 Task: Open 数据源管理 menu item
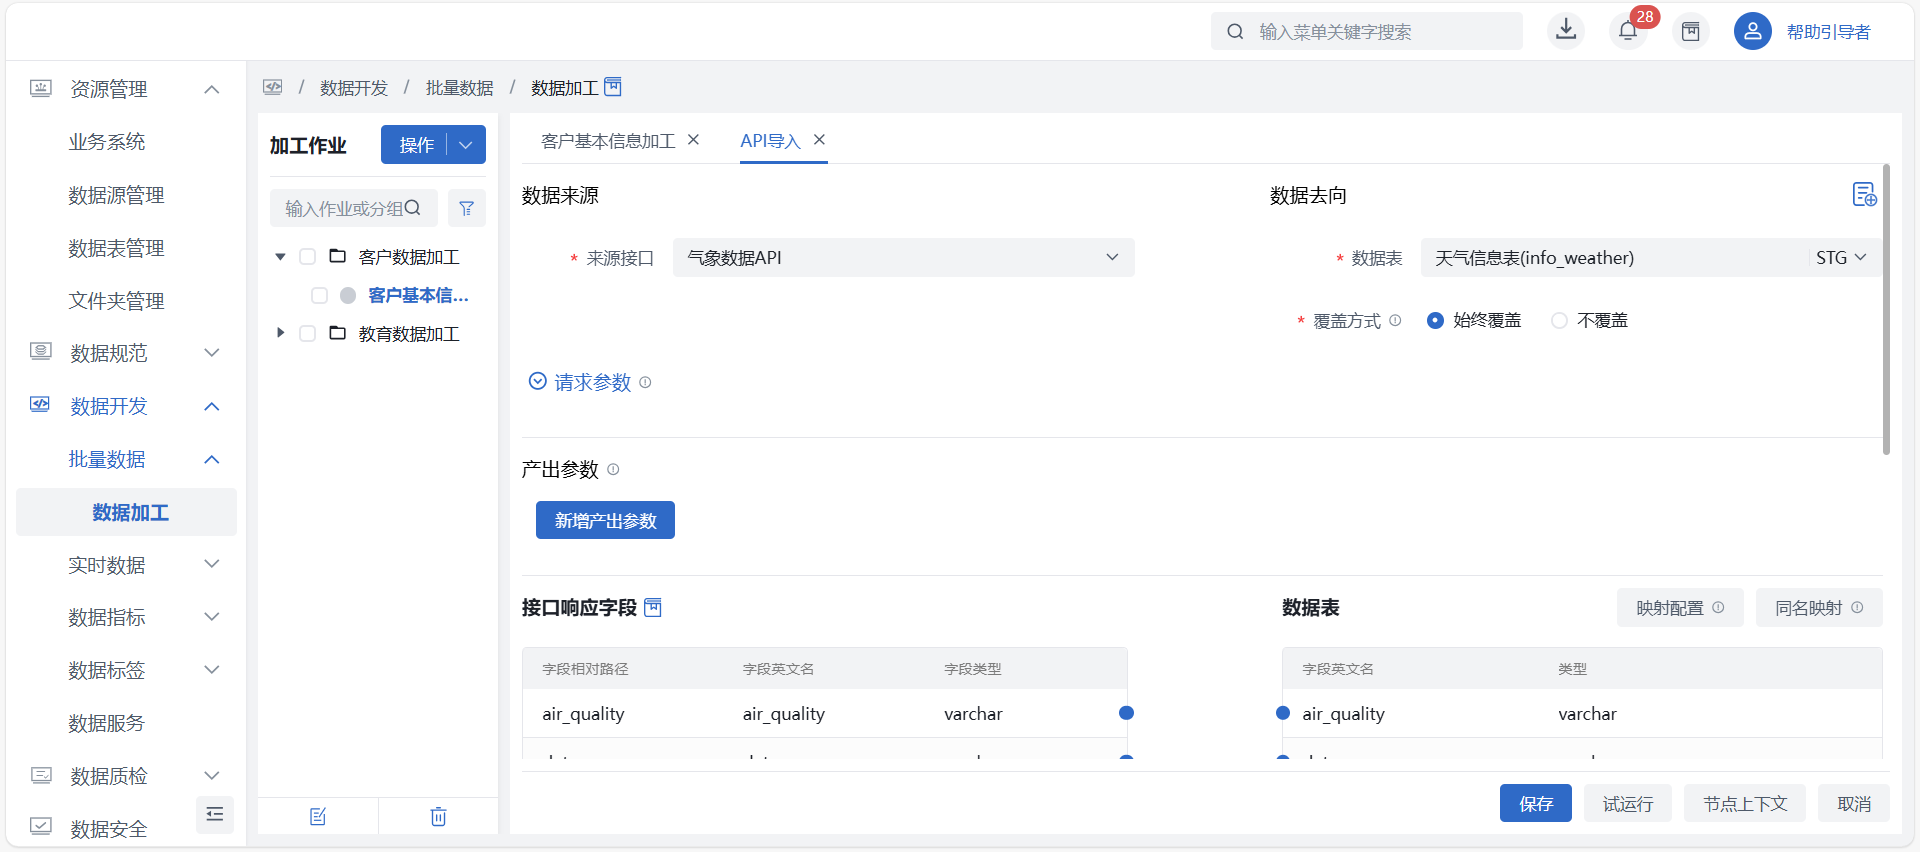[116, 195]
